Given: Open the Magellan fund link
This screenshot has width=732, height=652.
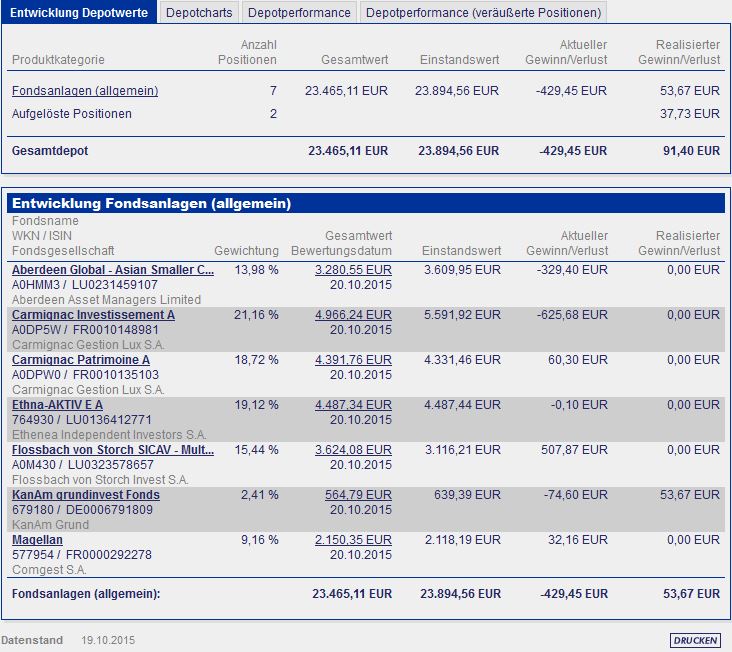Looking at the screenshot, I should (37, 540).
